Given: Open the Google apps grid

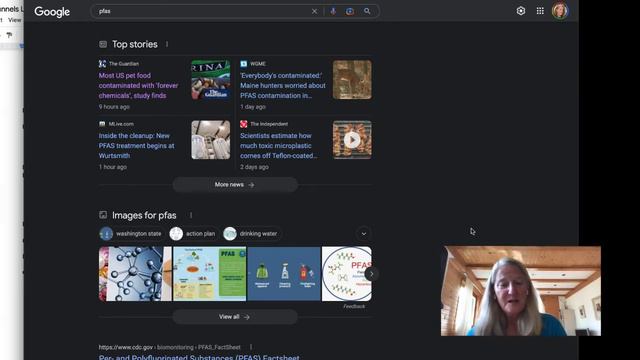Looking at the screenshot, I should (540, 11).
